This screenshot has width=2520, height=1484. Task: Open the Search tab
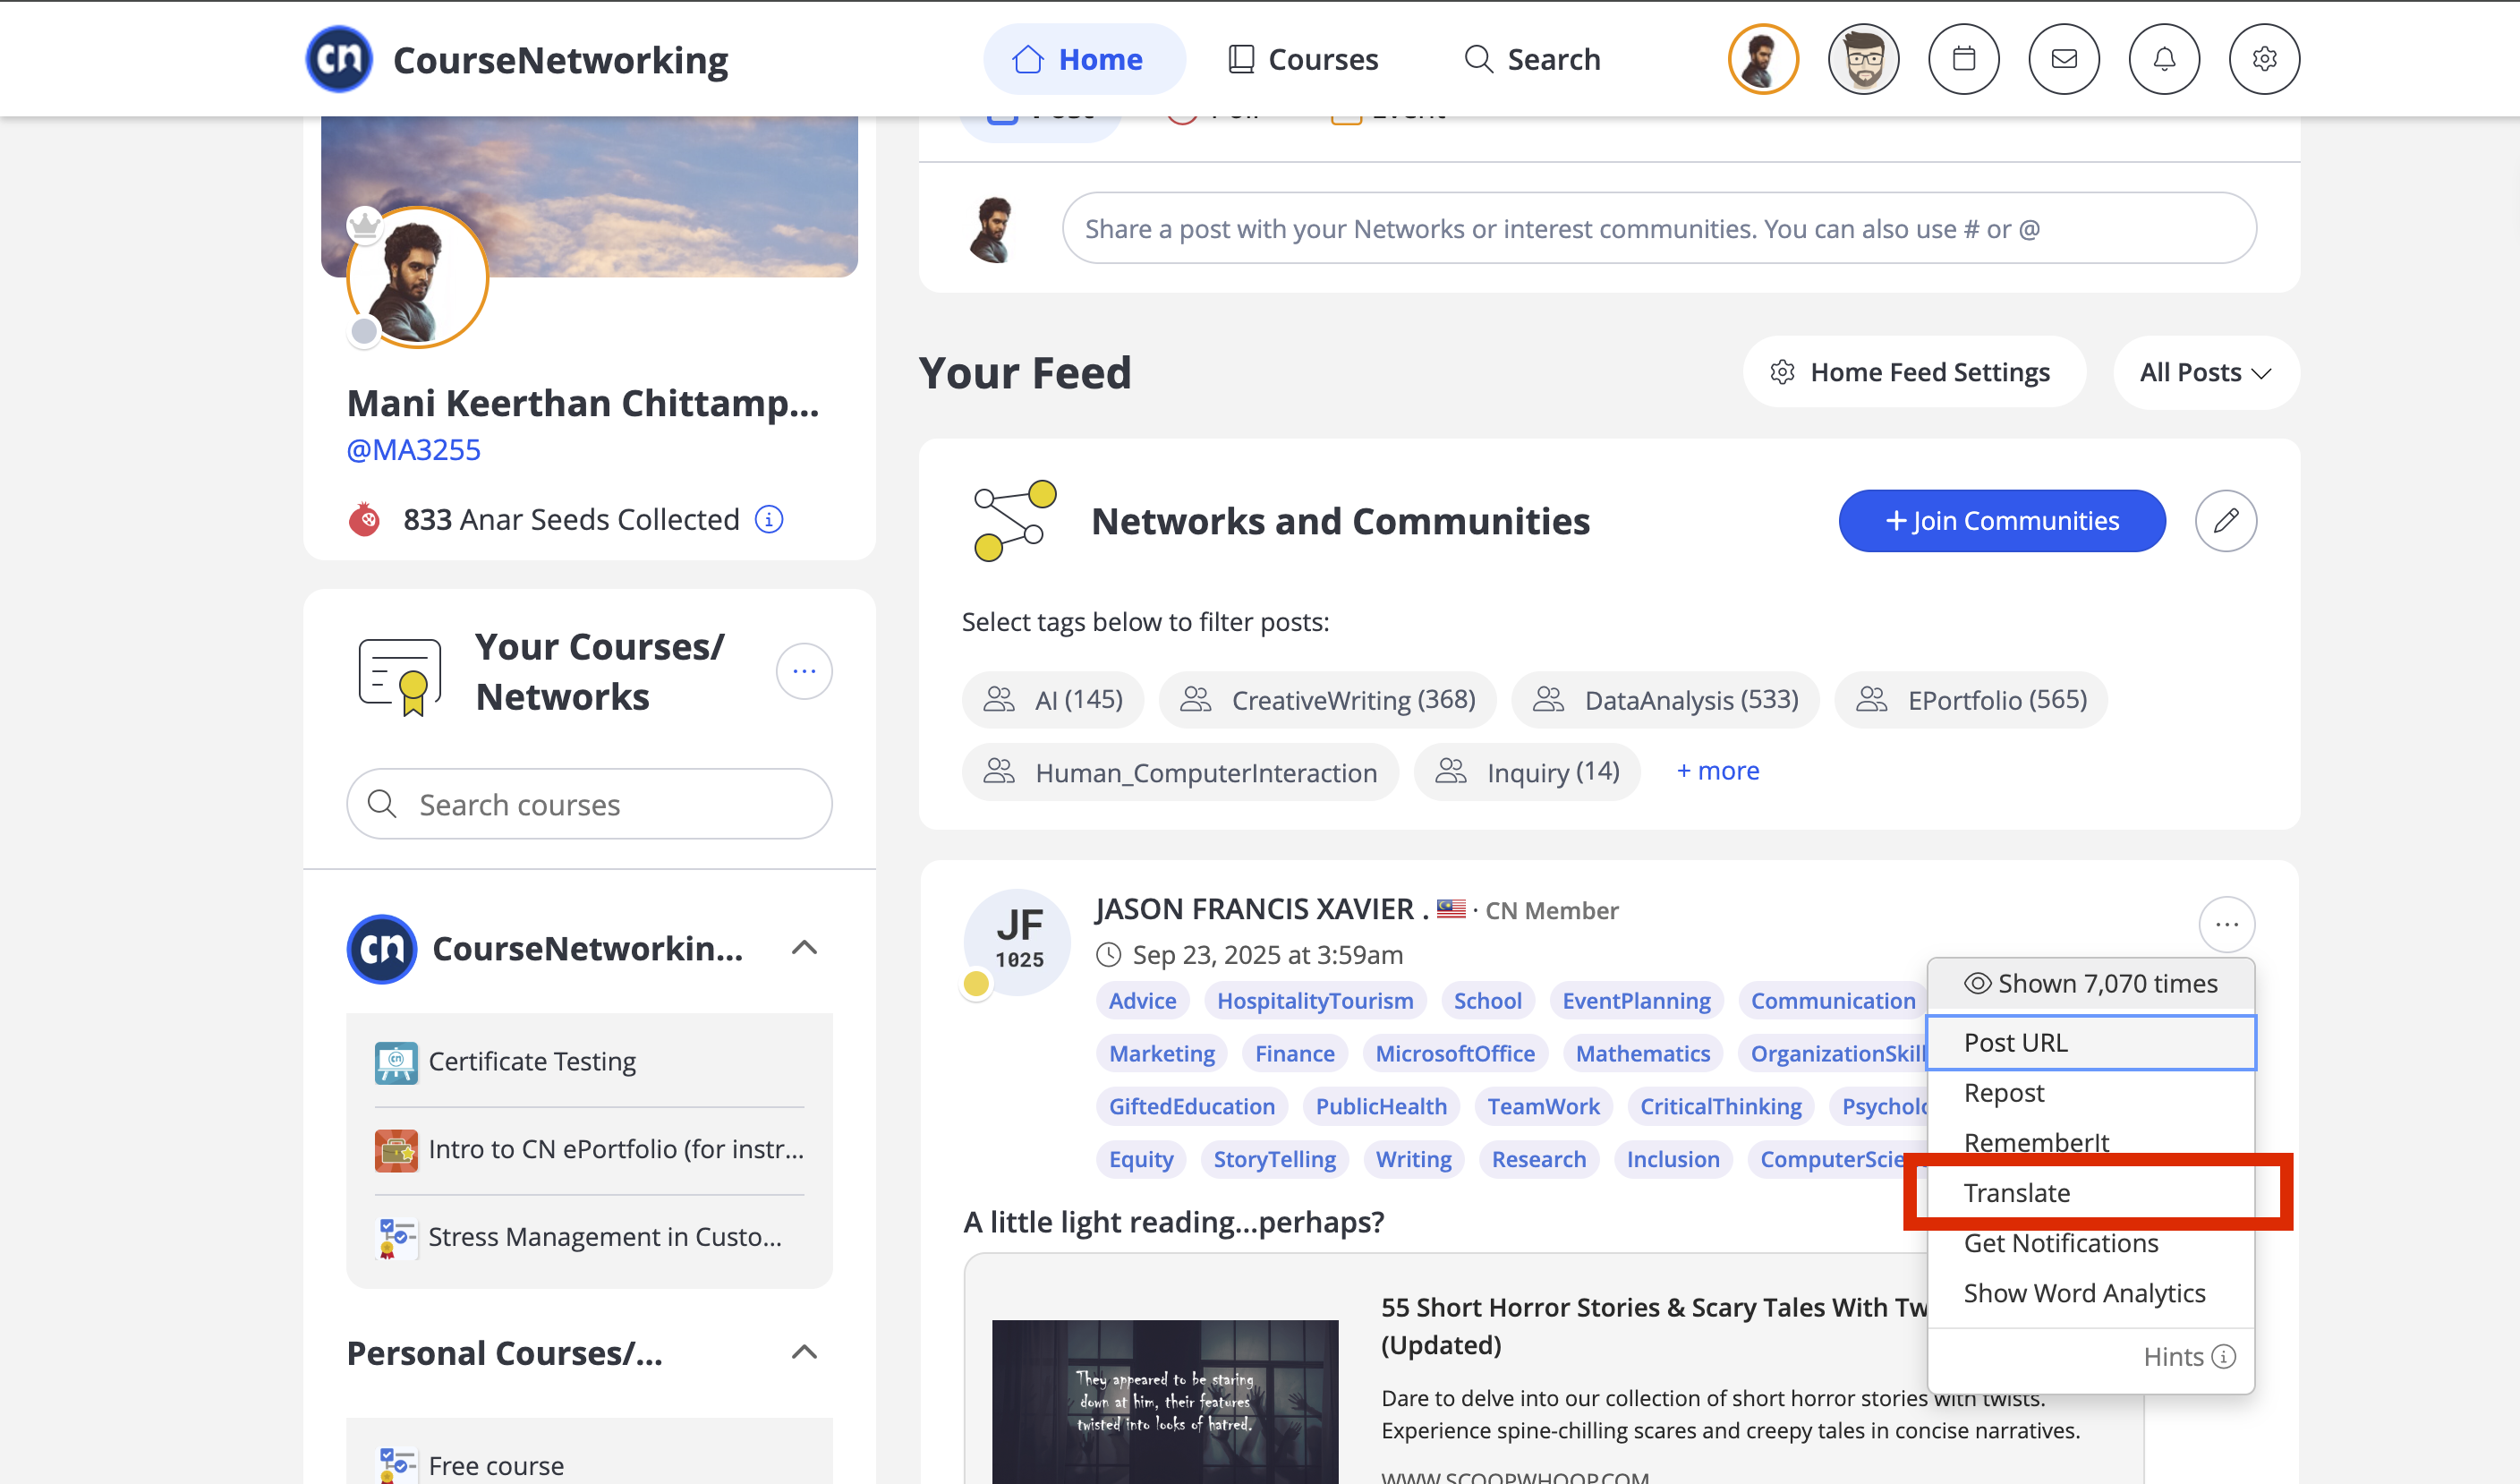pyautogui.click(x=1532, y=59)
